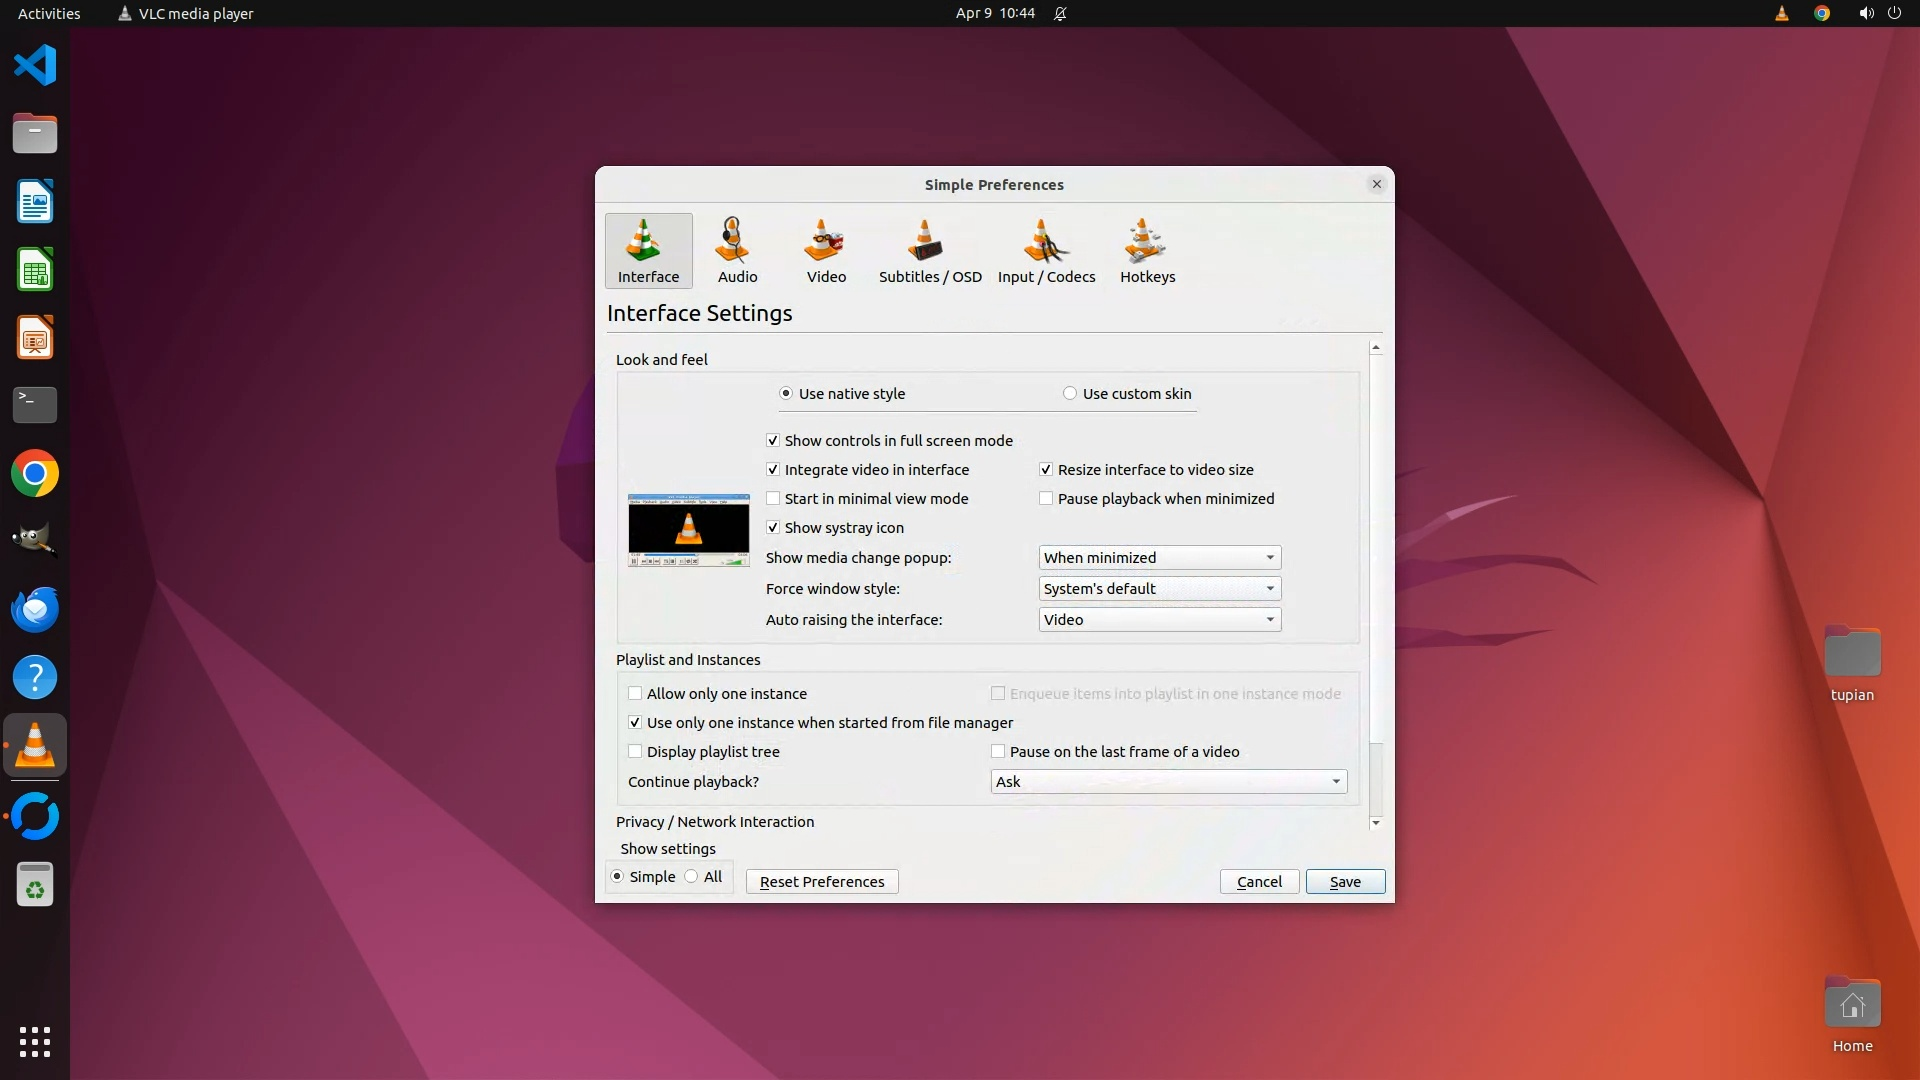Click VLC tray icon in top bar

click(x=1781, y=13)
